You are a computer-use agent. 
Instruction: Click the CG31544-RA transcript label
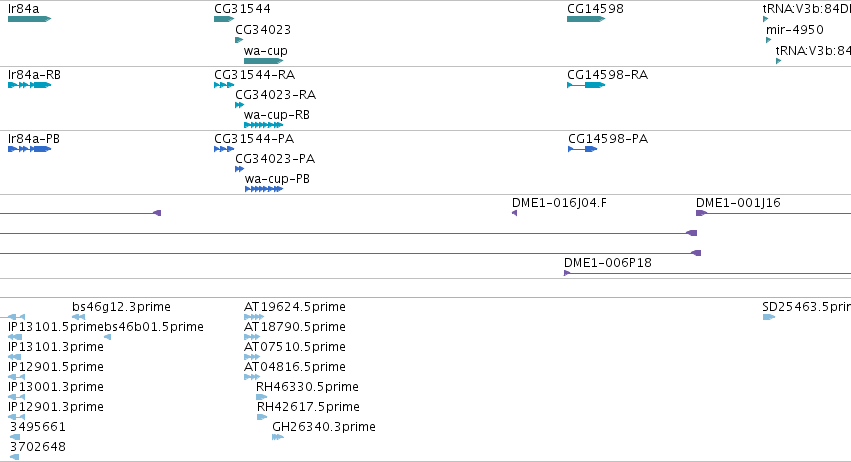click(x=255, y=74)
